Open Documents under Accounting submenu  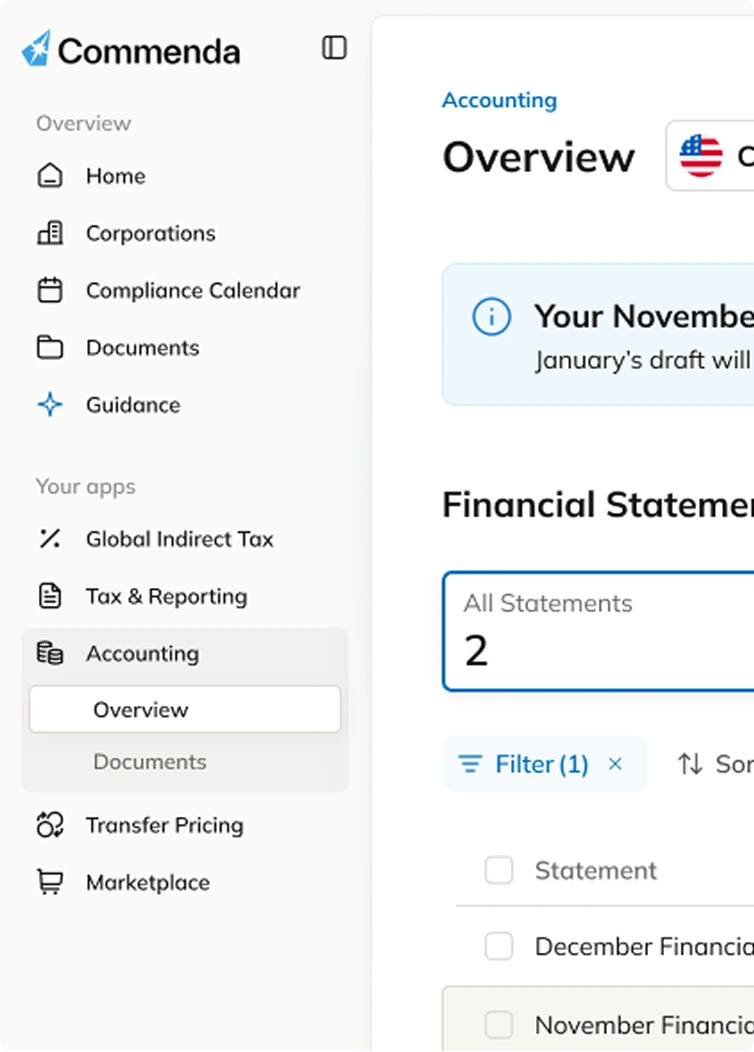[149, 762]
